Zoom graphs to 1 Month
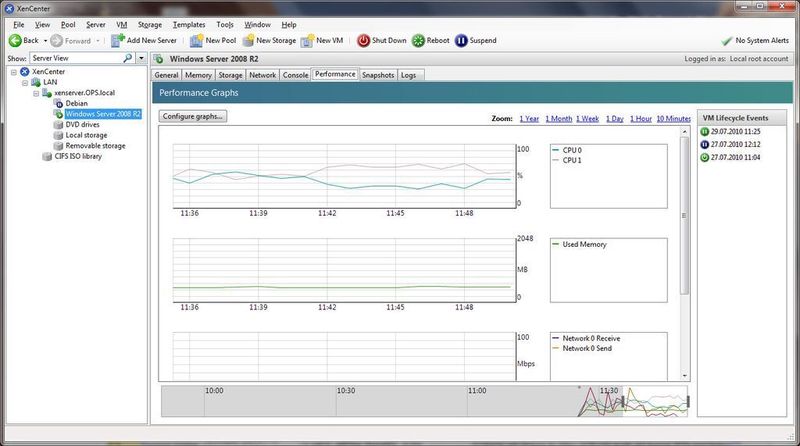Viewport: 800px width, 446px height. click(x=559, y=118)
